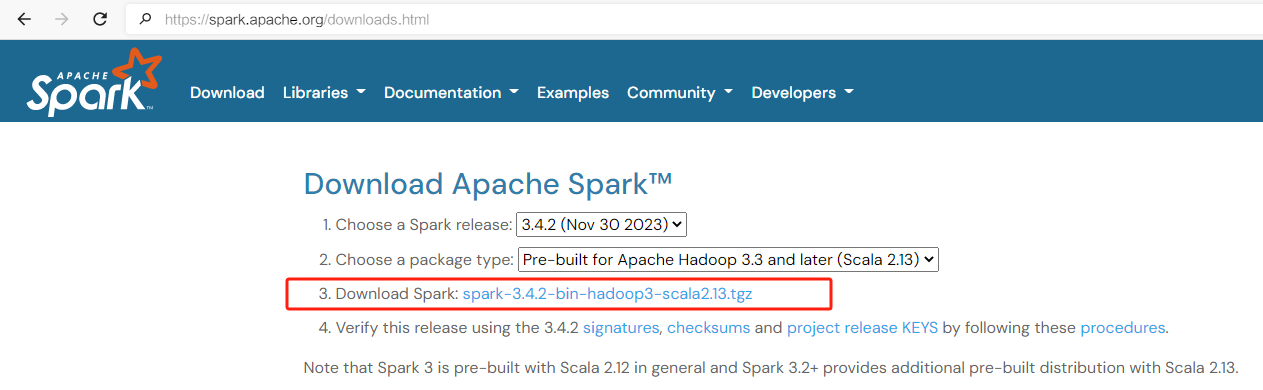This screenshot has height=390, width=1263.
Task: Reload the page with the refresh icon
Action: tap(100, 19)
